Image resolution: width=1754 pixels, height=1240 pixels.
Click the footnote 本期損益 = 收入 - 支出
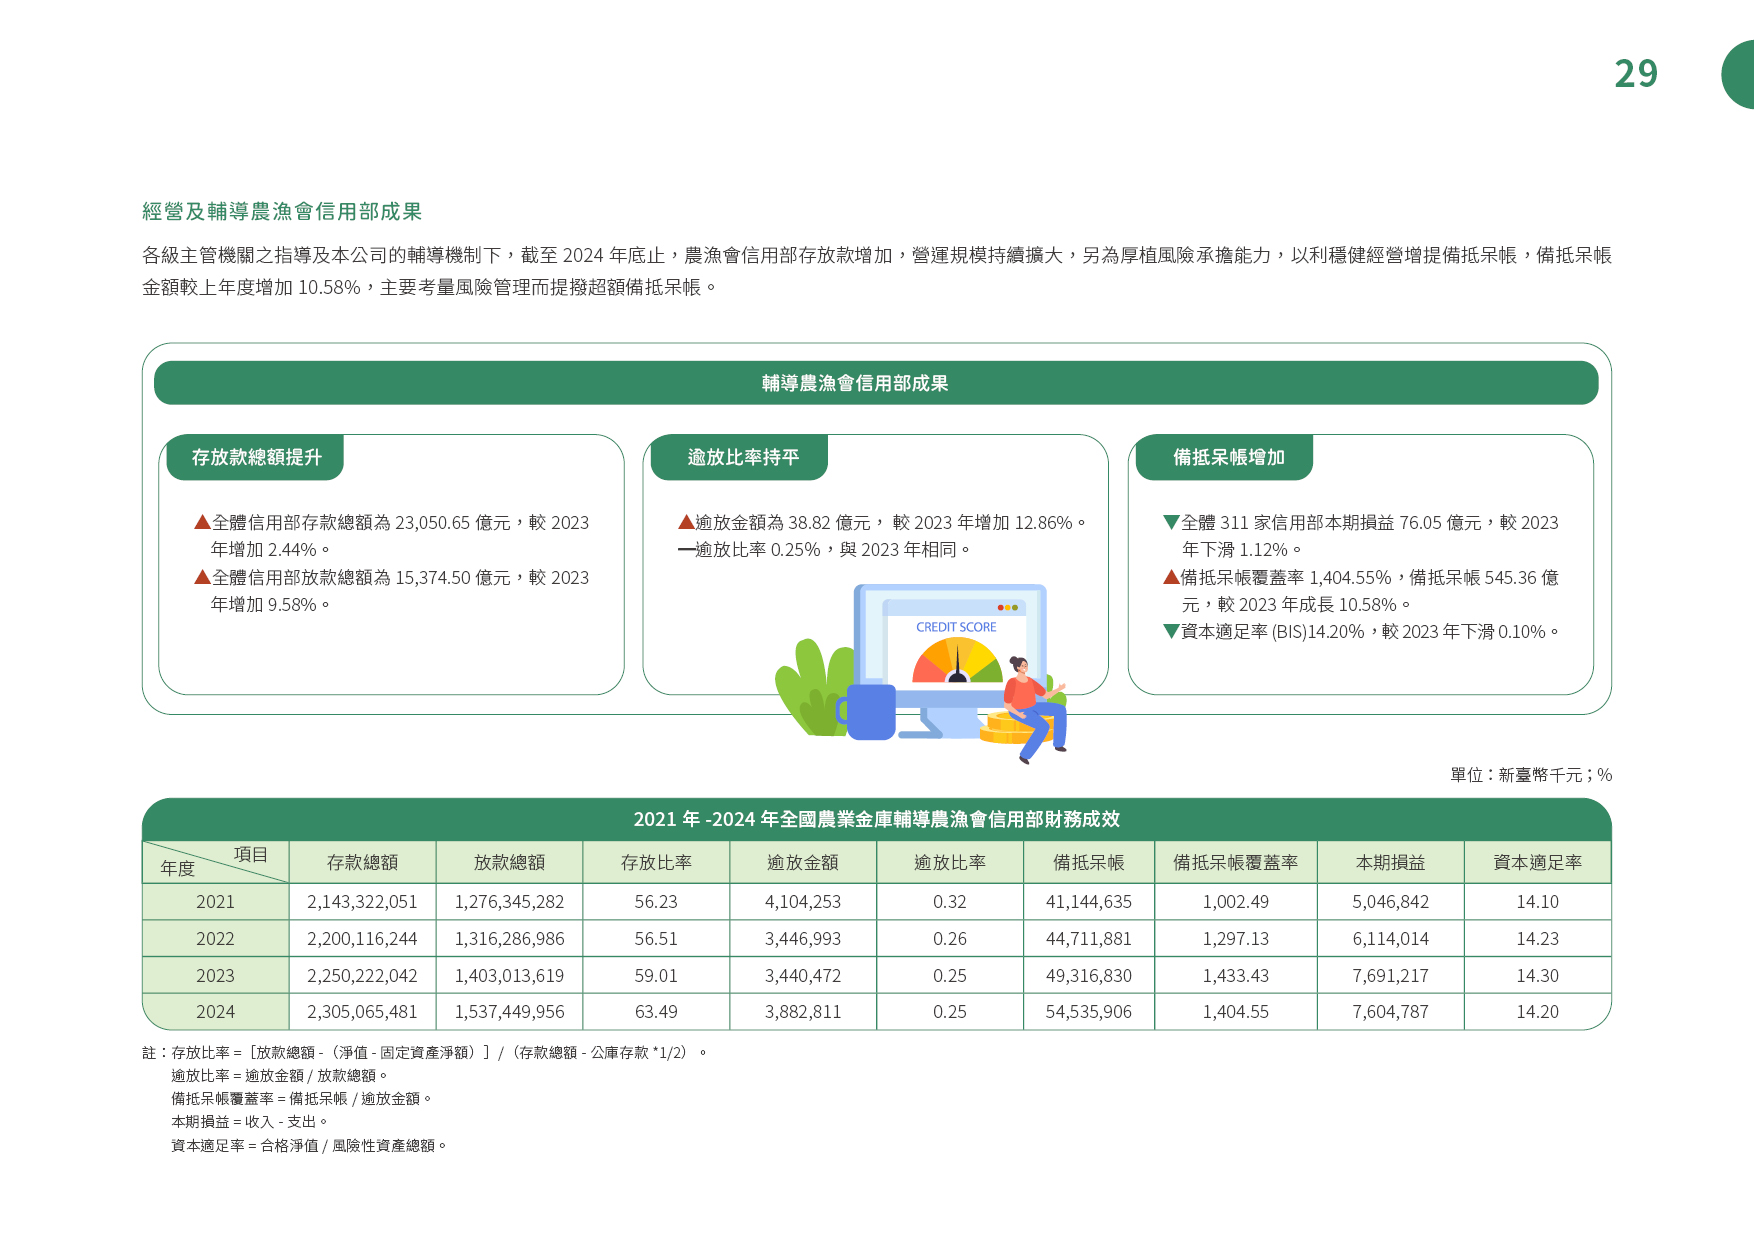click(249, 1122)
